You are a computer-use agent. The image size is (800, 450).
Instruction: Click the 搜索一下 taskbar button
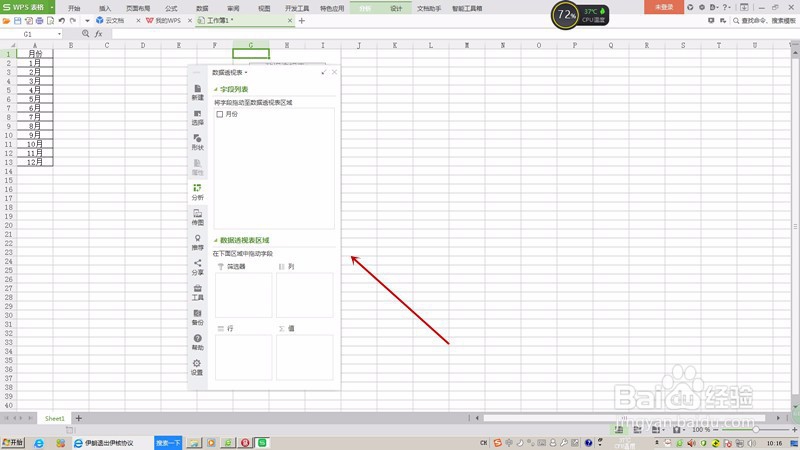pyautogui.click(x=168, y=443)
